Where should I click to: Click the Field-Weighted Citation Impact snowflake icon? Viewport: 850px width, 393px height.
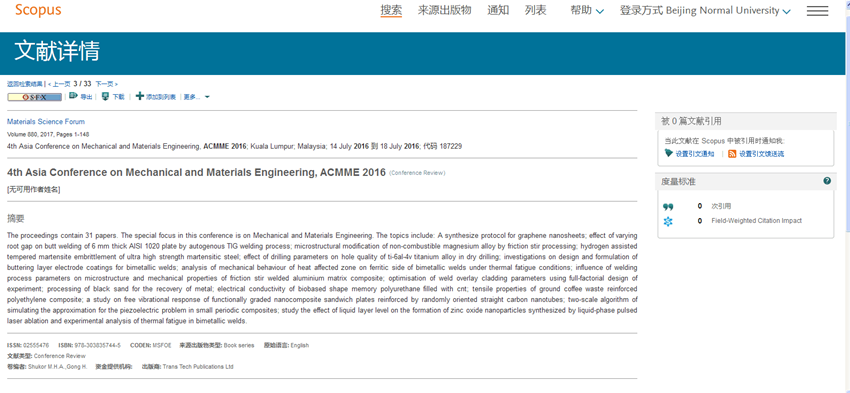(x=668, y=221)
